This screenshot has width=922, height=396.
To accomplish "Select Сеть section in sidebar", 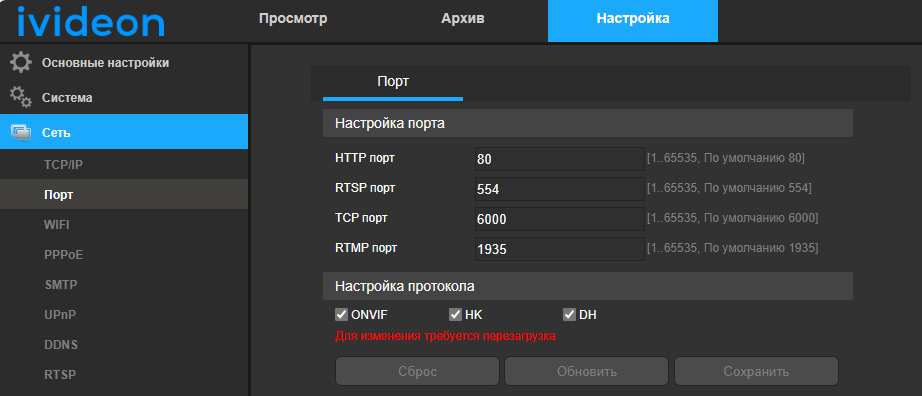I will click(x=123, y=132).
